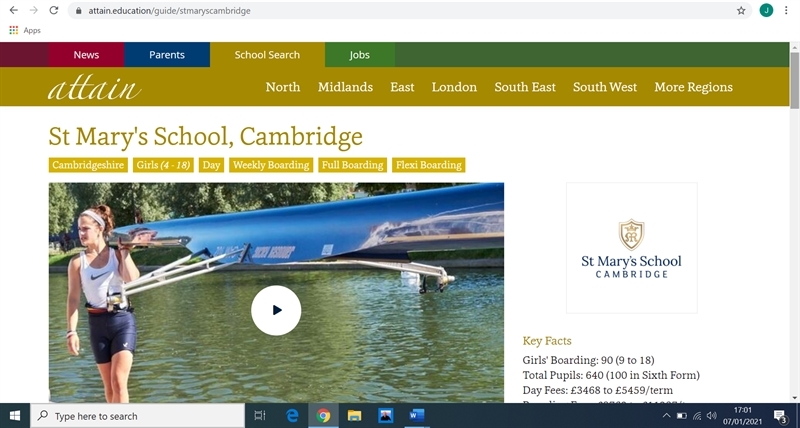
Task: Open the notification center icon
Action: [x=780, y=416]
